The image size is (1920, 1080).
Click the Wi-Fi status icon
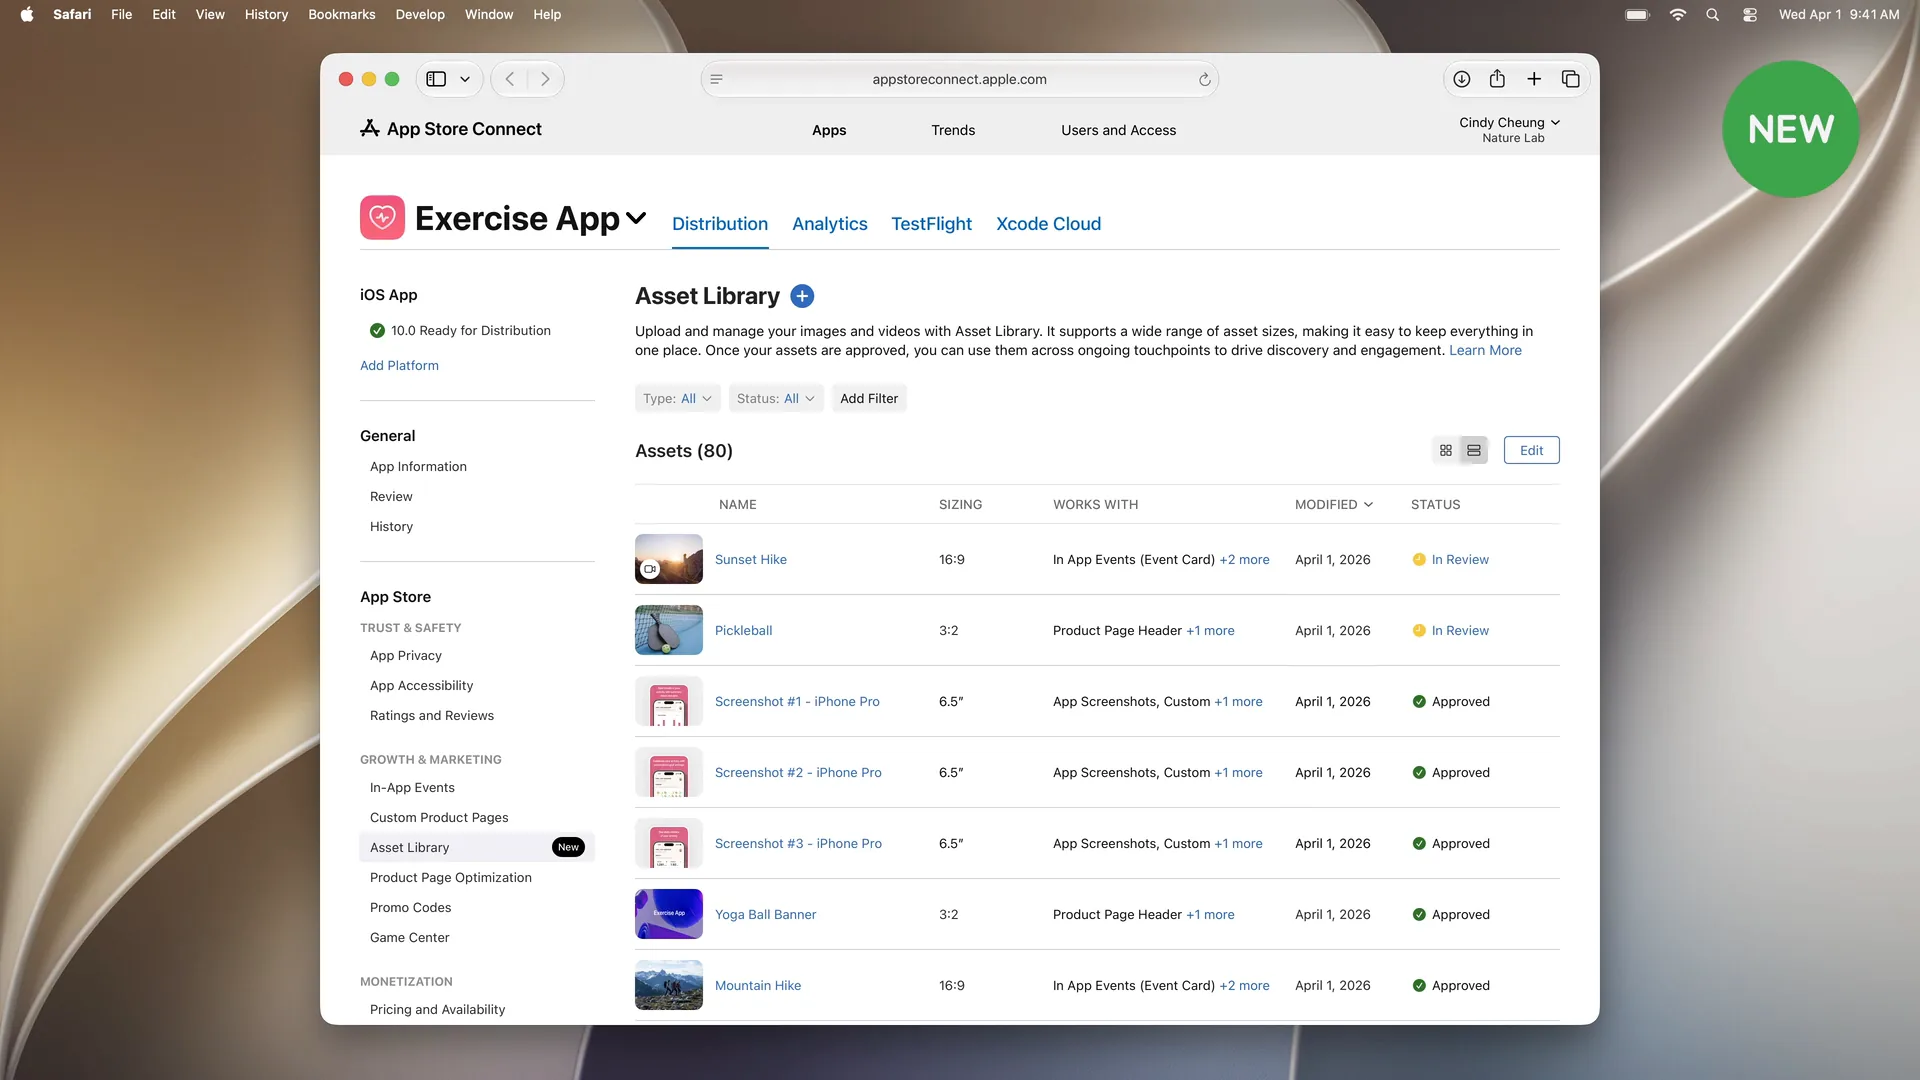tap(1678, 15)
